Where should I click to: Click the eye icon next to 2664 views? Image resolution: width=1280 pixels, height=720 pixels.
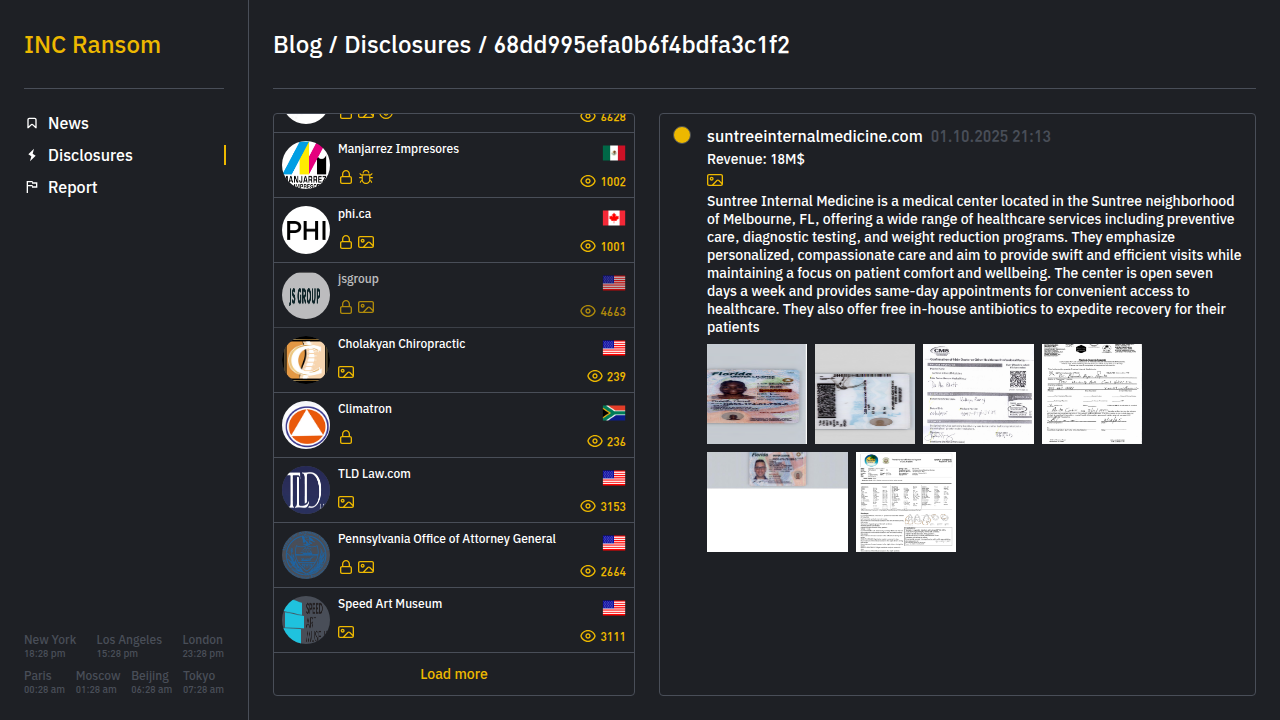coord(588,572)
